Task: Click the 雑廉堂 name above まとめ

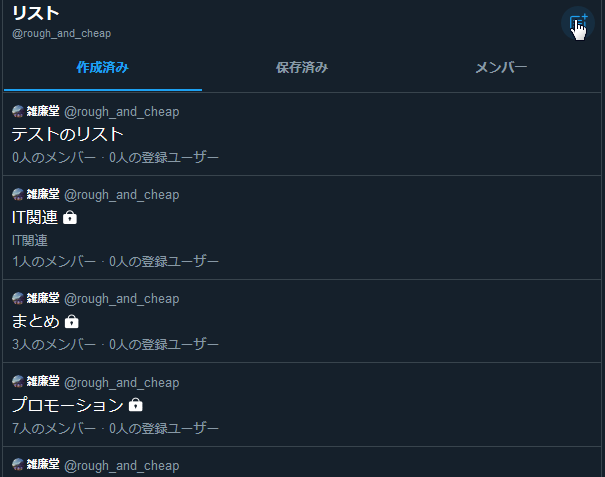Action: coord(42,298)
